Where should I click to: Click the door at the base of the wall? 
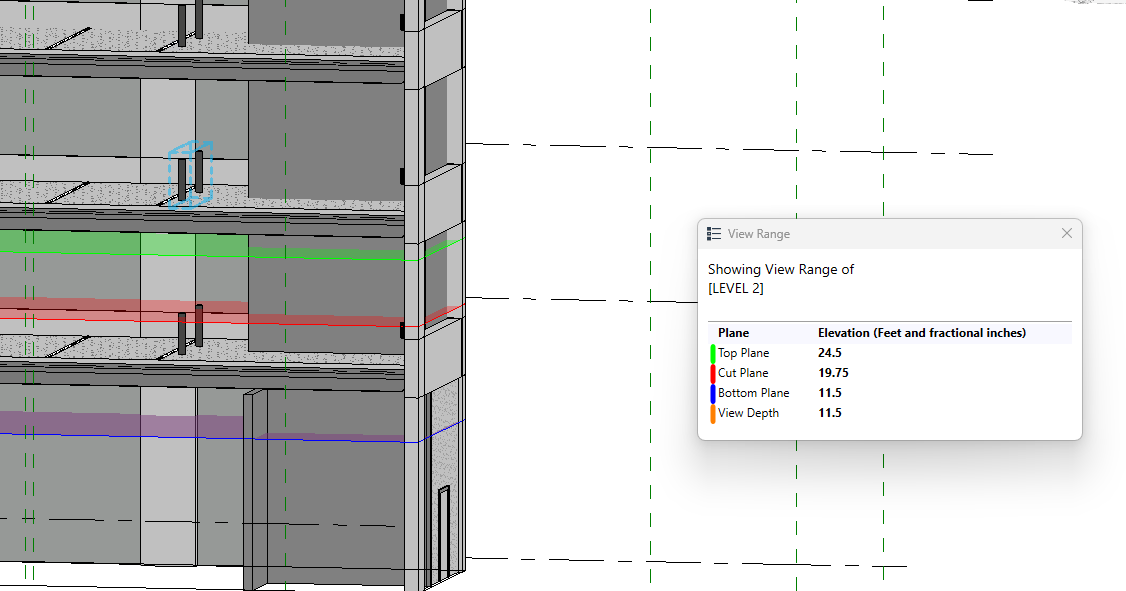click(443, 530)
